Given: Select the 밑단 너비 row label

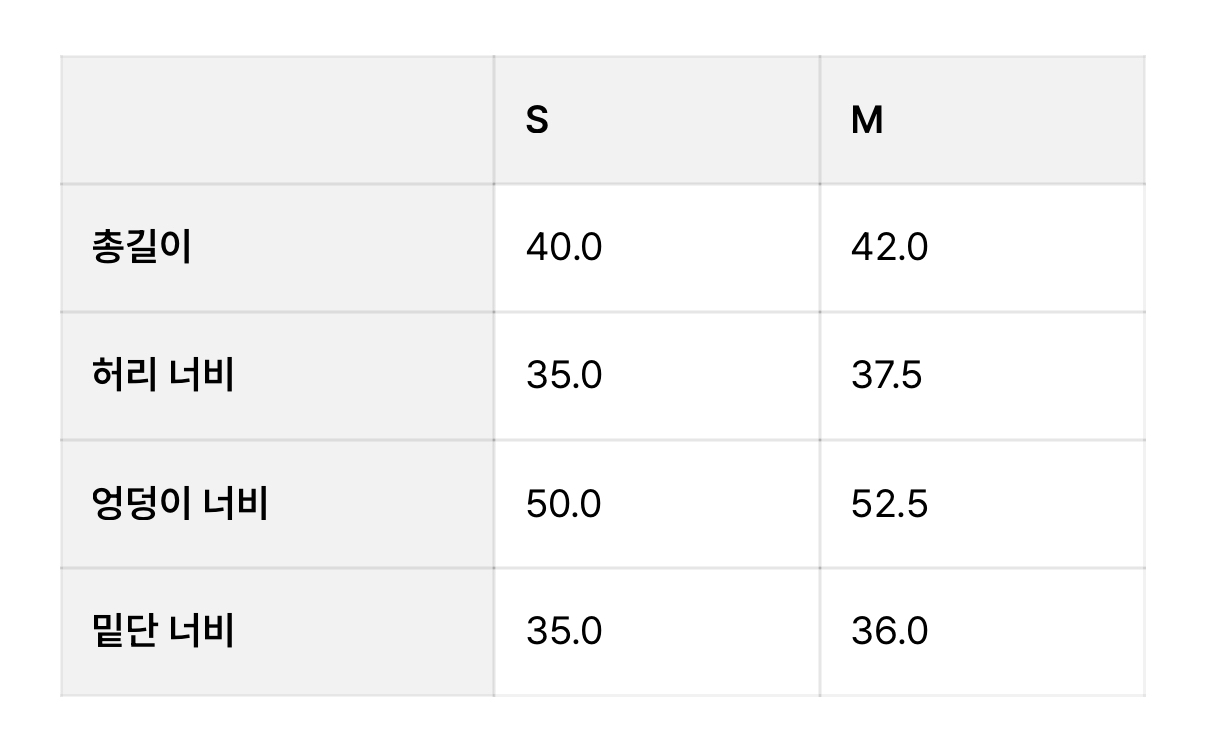Looking at the screenshot, I should click(x=162, y=632).
